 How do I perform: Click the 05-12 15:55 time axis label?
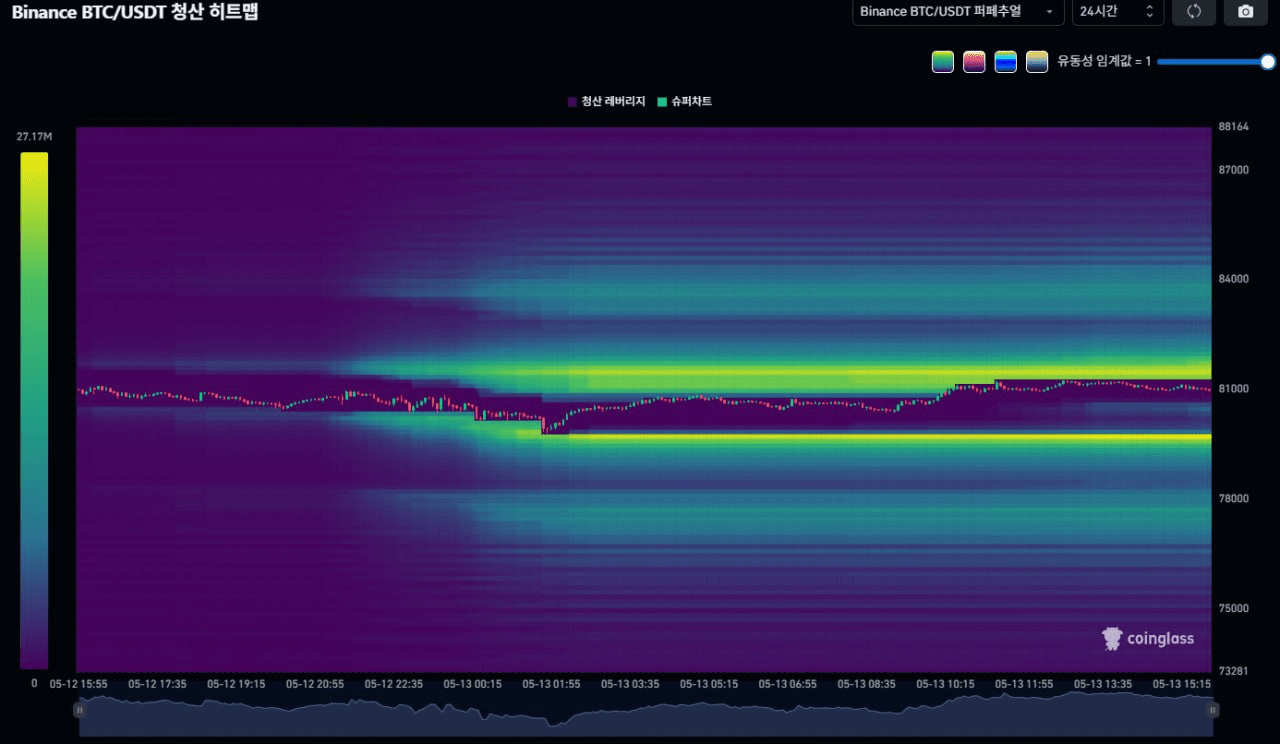tap(79, 684)
